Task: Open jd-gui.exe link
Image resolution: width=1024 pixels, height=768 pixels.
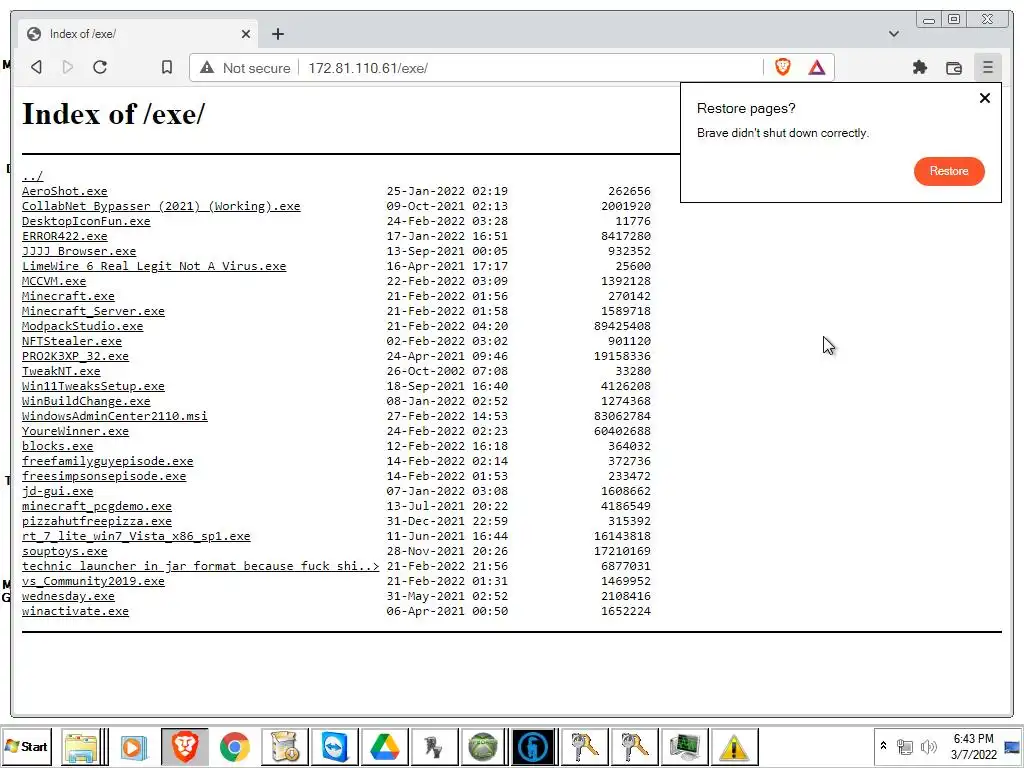Action: 57,492
